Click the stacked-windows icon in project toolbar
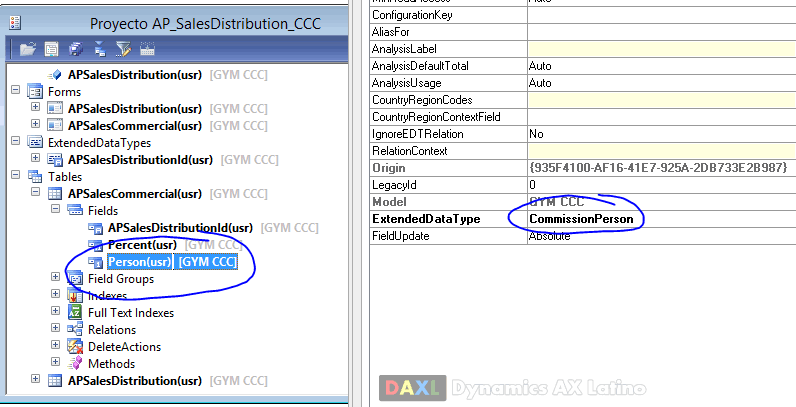Image resolution: width=796 pixels, height=407 pixels. (x=76, y=49)
